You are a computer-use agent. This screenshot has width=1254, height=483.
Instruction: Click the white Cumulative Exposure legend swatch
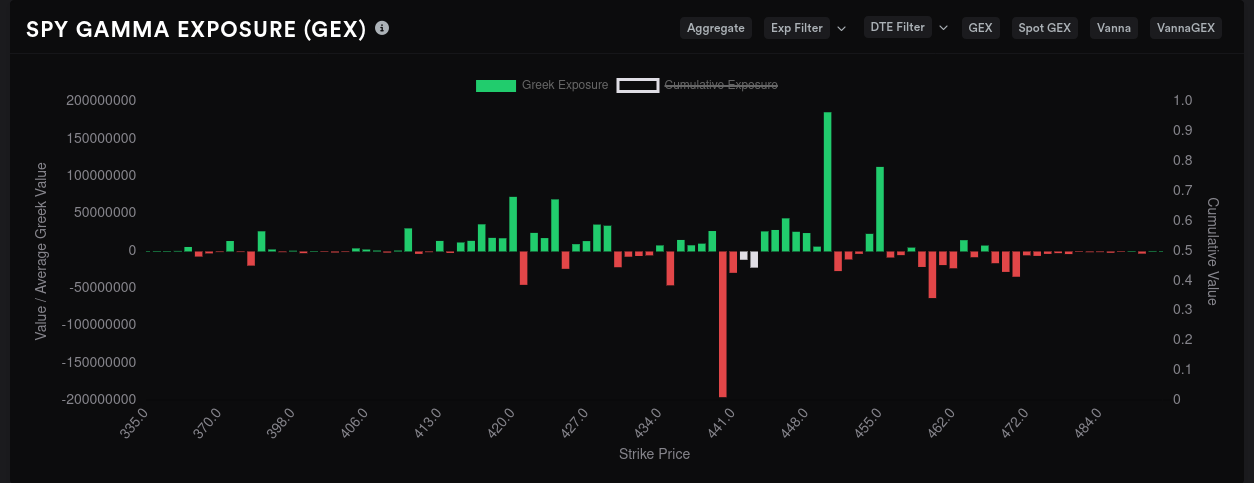click(x=638, y=85)
